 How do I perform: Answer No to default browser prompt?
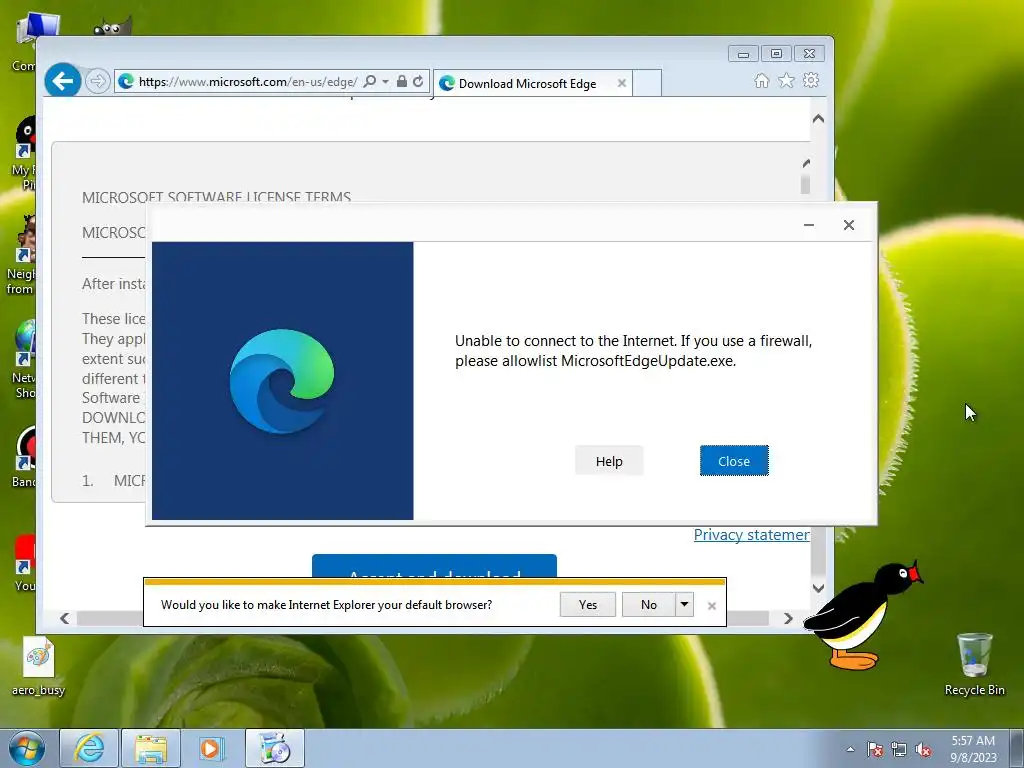click(x=648, y=605)
